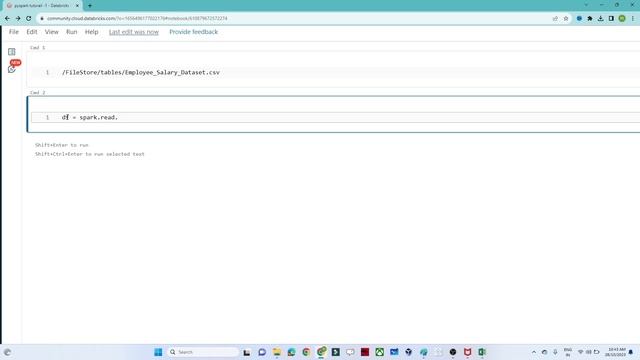Share this page from the address bar

click(x=555, y=18)
